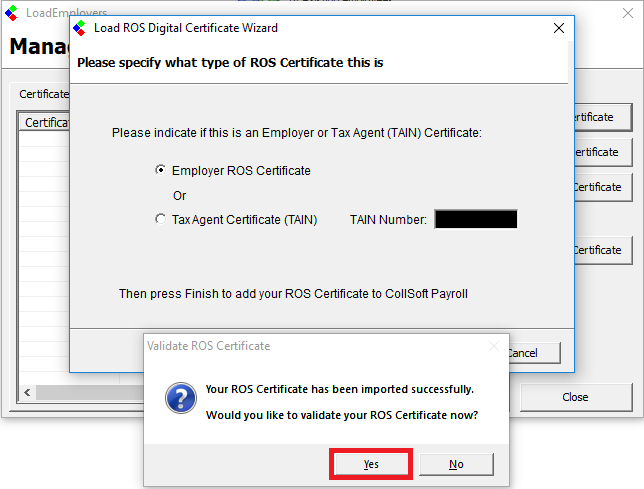Select the Employer ROS Certificate option

tap(161, 171)
